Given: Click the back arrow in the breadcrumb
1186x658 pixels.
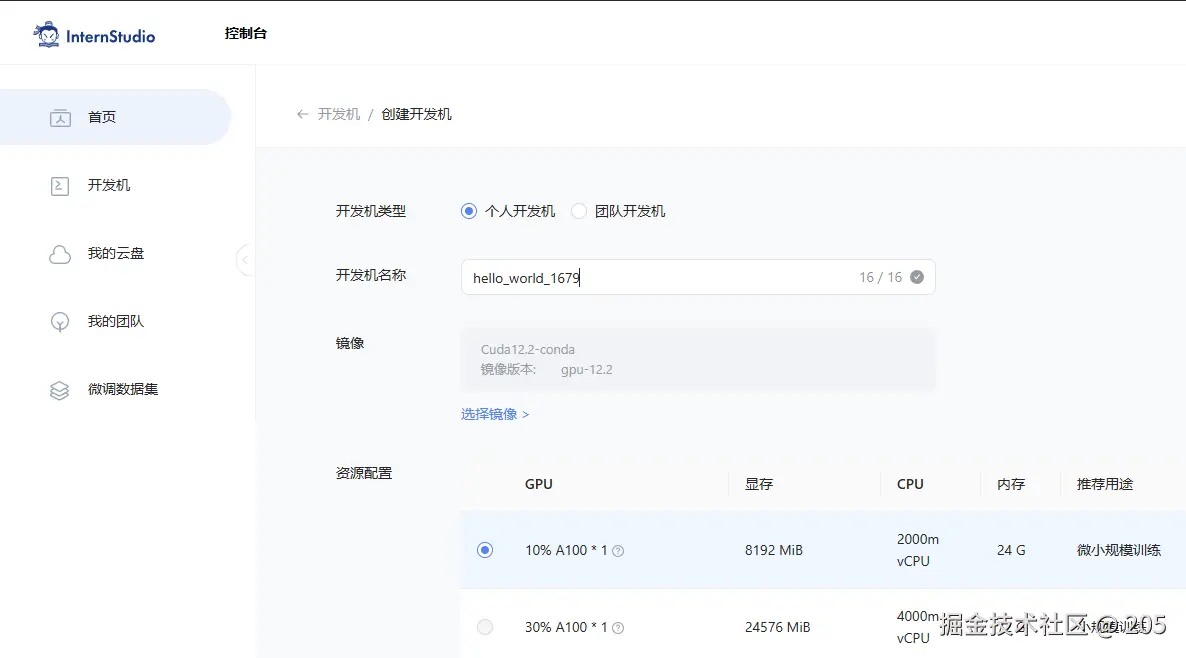Looking at the screenshot, I should point(303,114).
